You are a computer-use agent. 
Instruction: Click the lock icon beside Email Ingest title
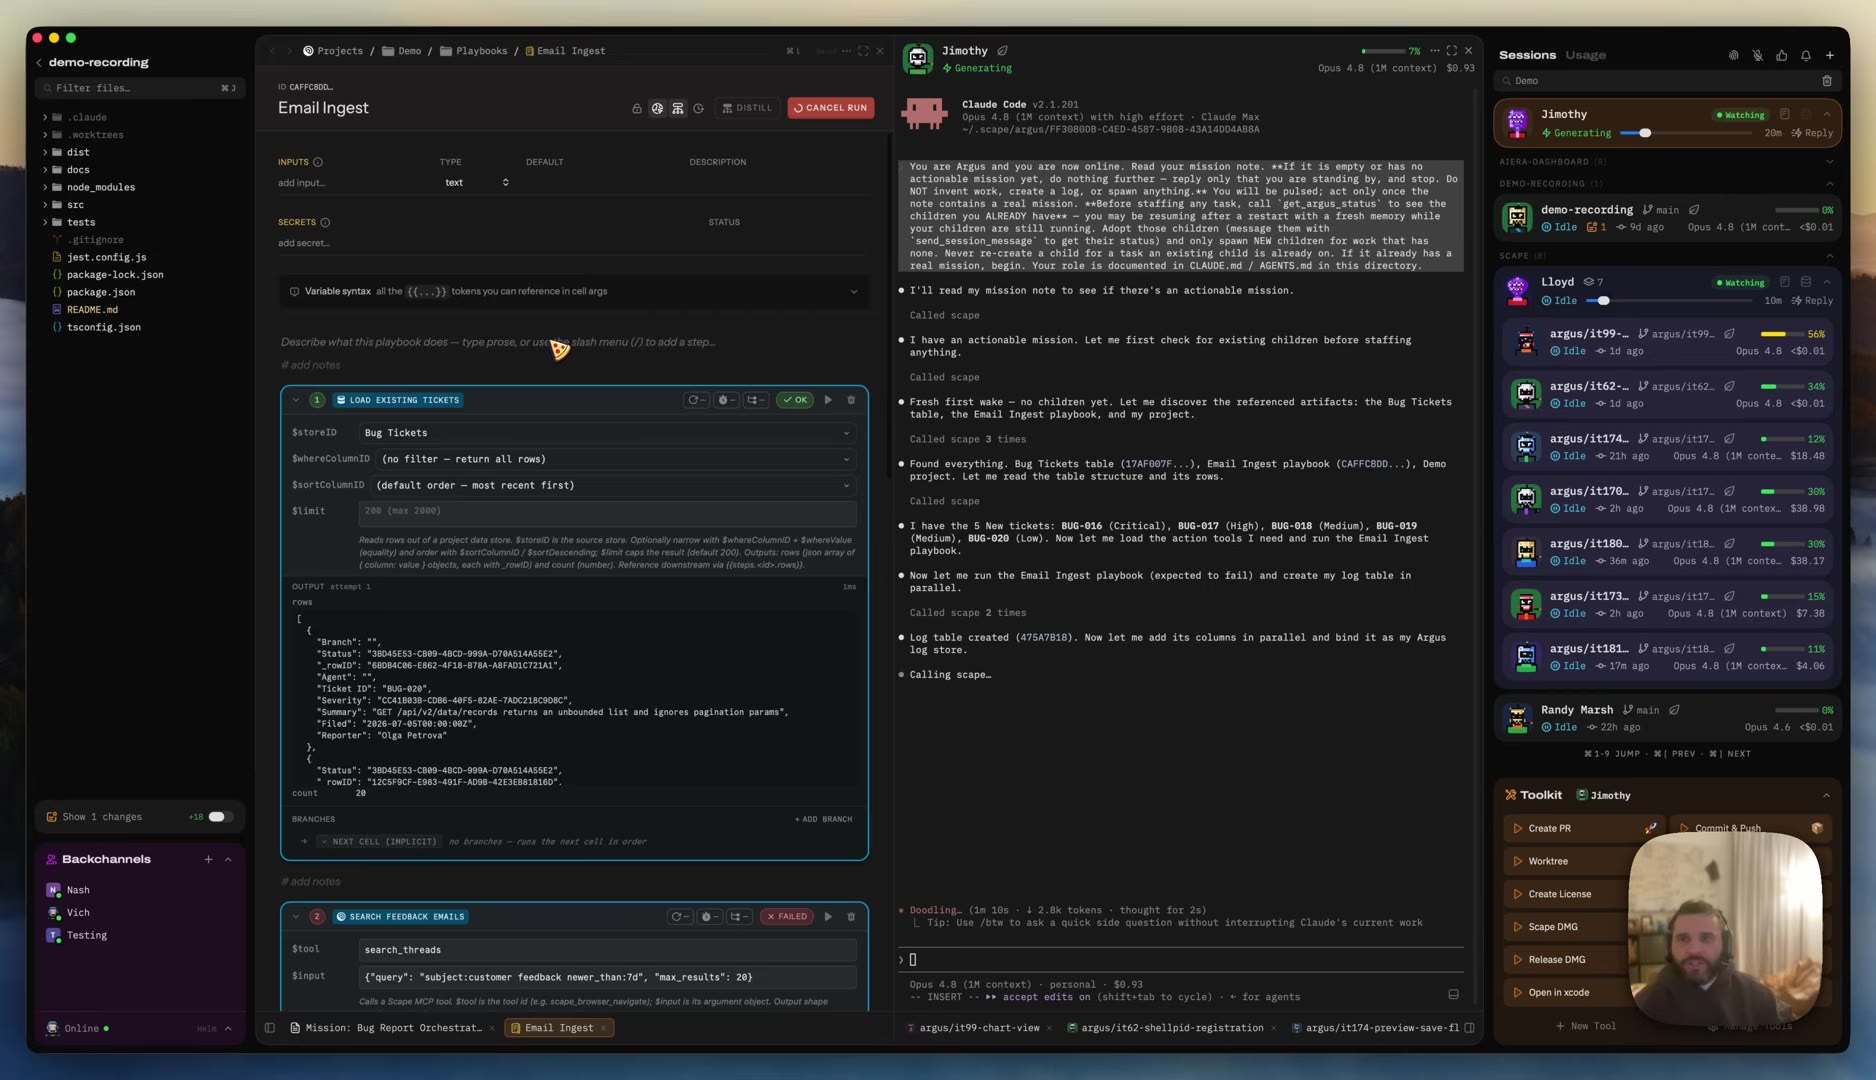pyautogui.click(x=637, y=108)
